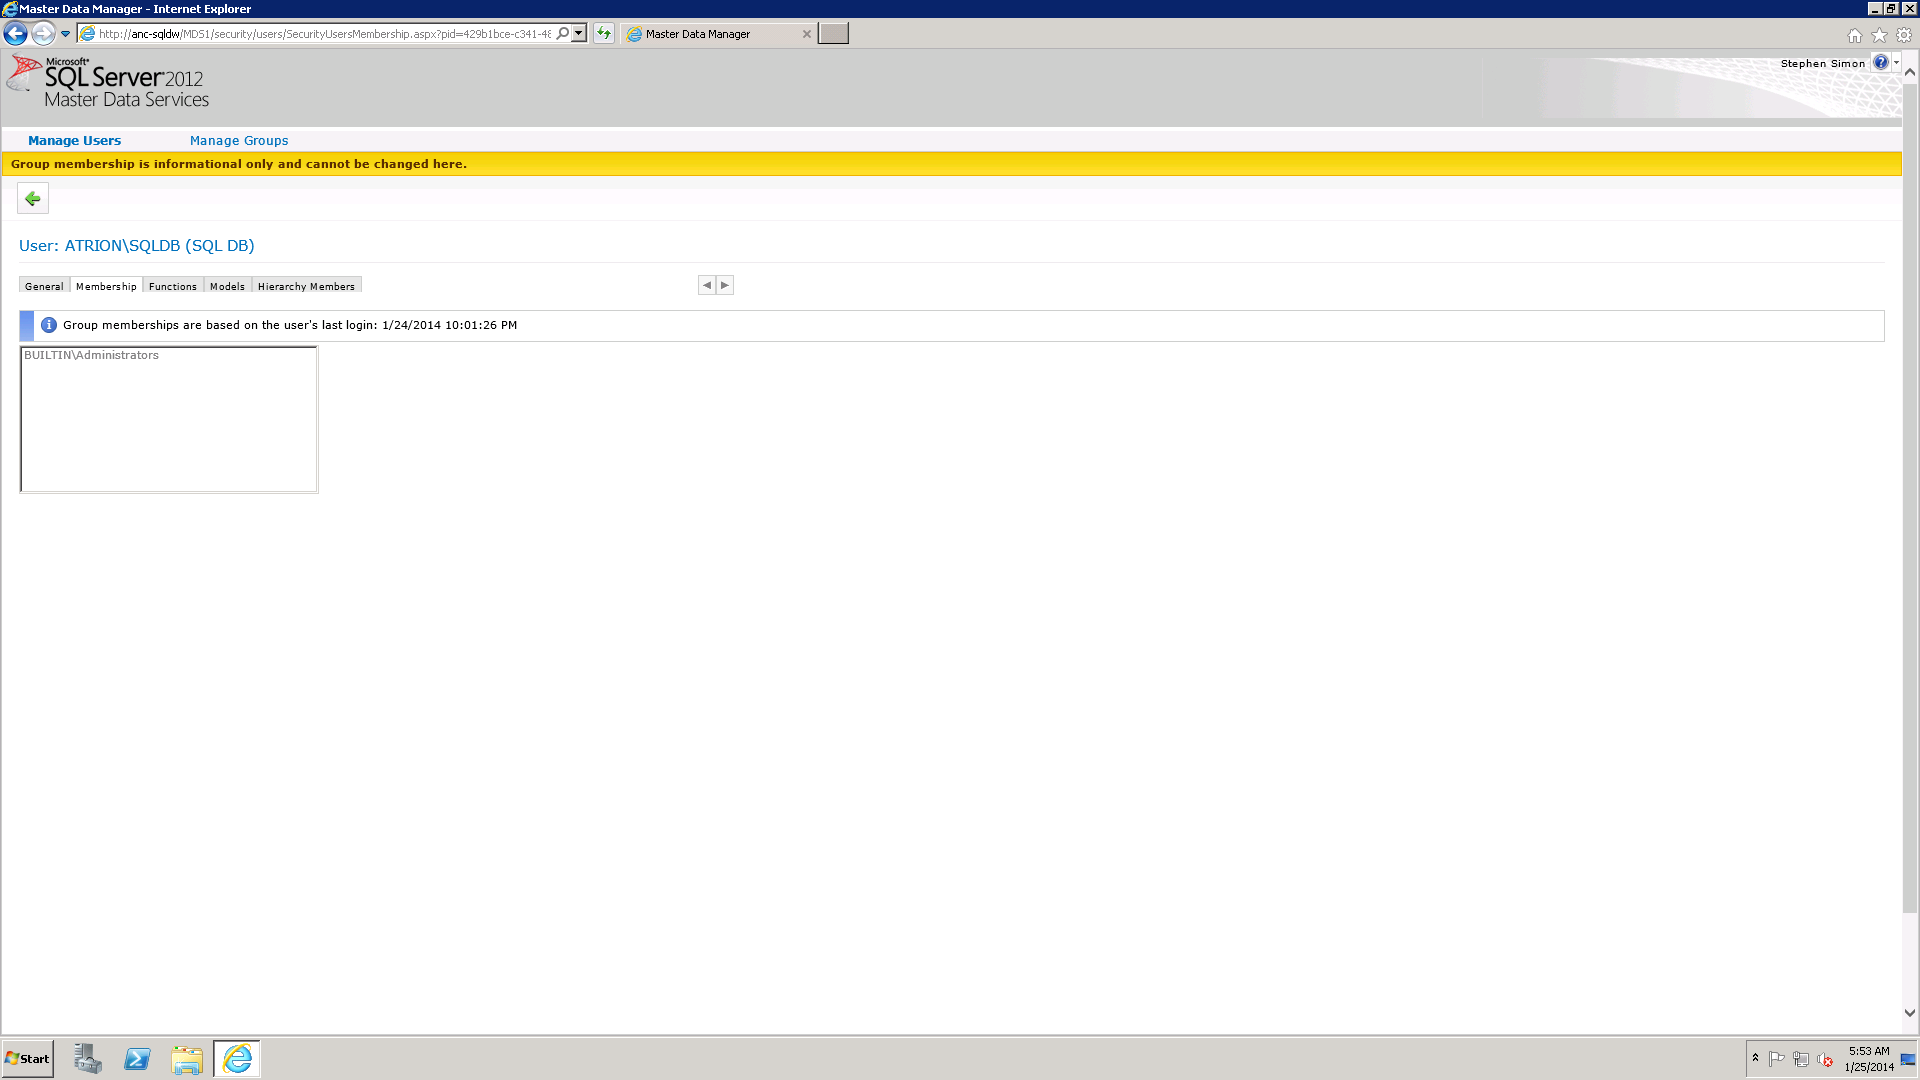
Task: Switch to the Functions tab
Action: coord(173,287)
